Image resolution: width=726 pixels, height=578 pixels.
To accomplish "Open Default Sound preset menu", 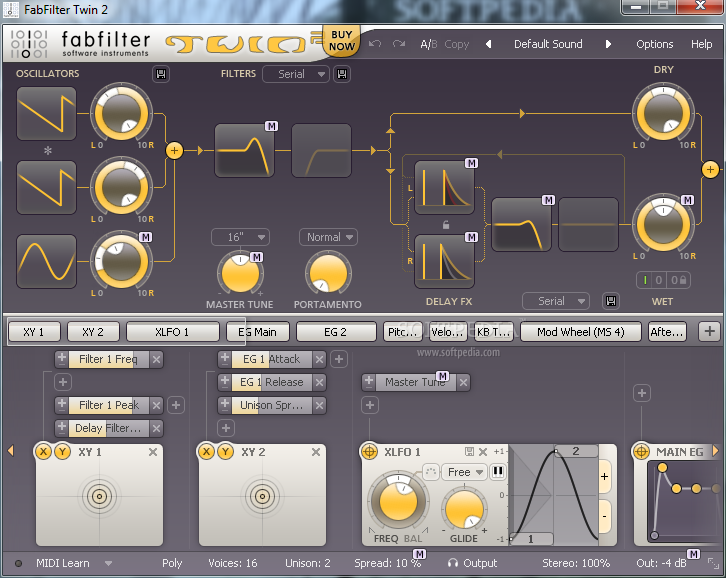I will pos(548,44).
